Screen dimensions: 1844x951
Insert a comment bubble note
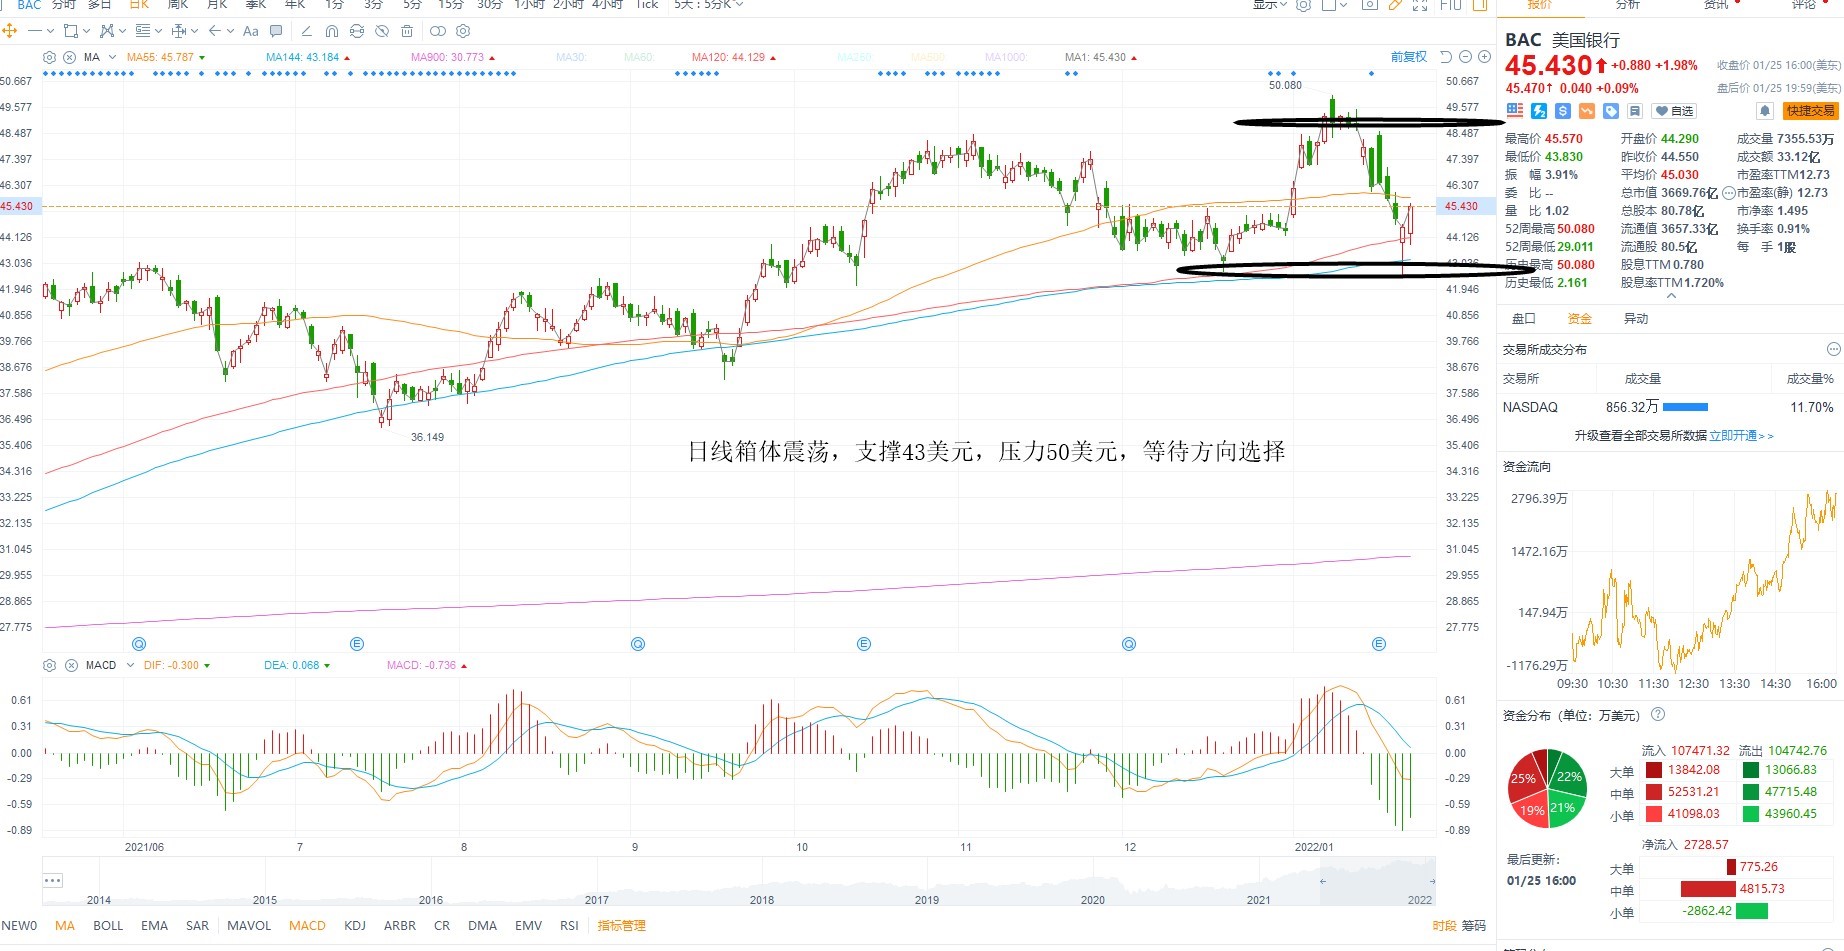pyautogui.click(x=277, y=31)
